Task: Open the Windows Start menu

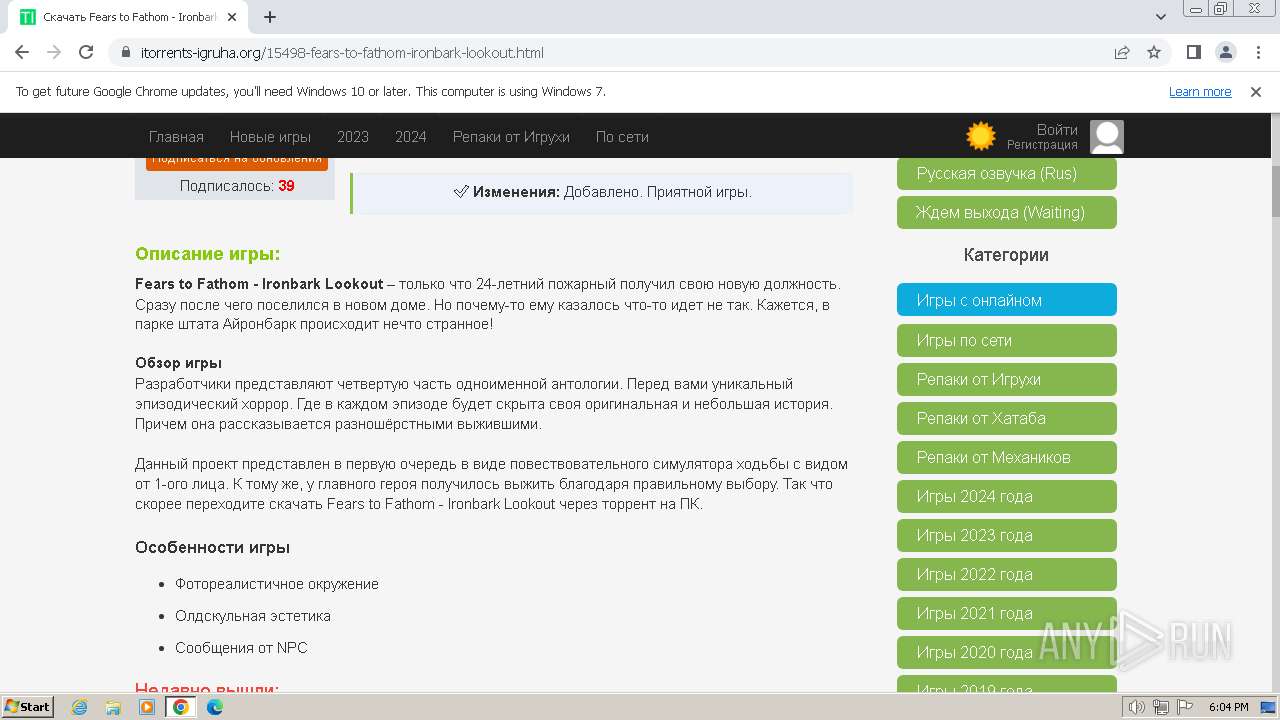Action: 28,706
